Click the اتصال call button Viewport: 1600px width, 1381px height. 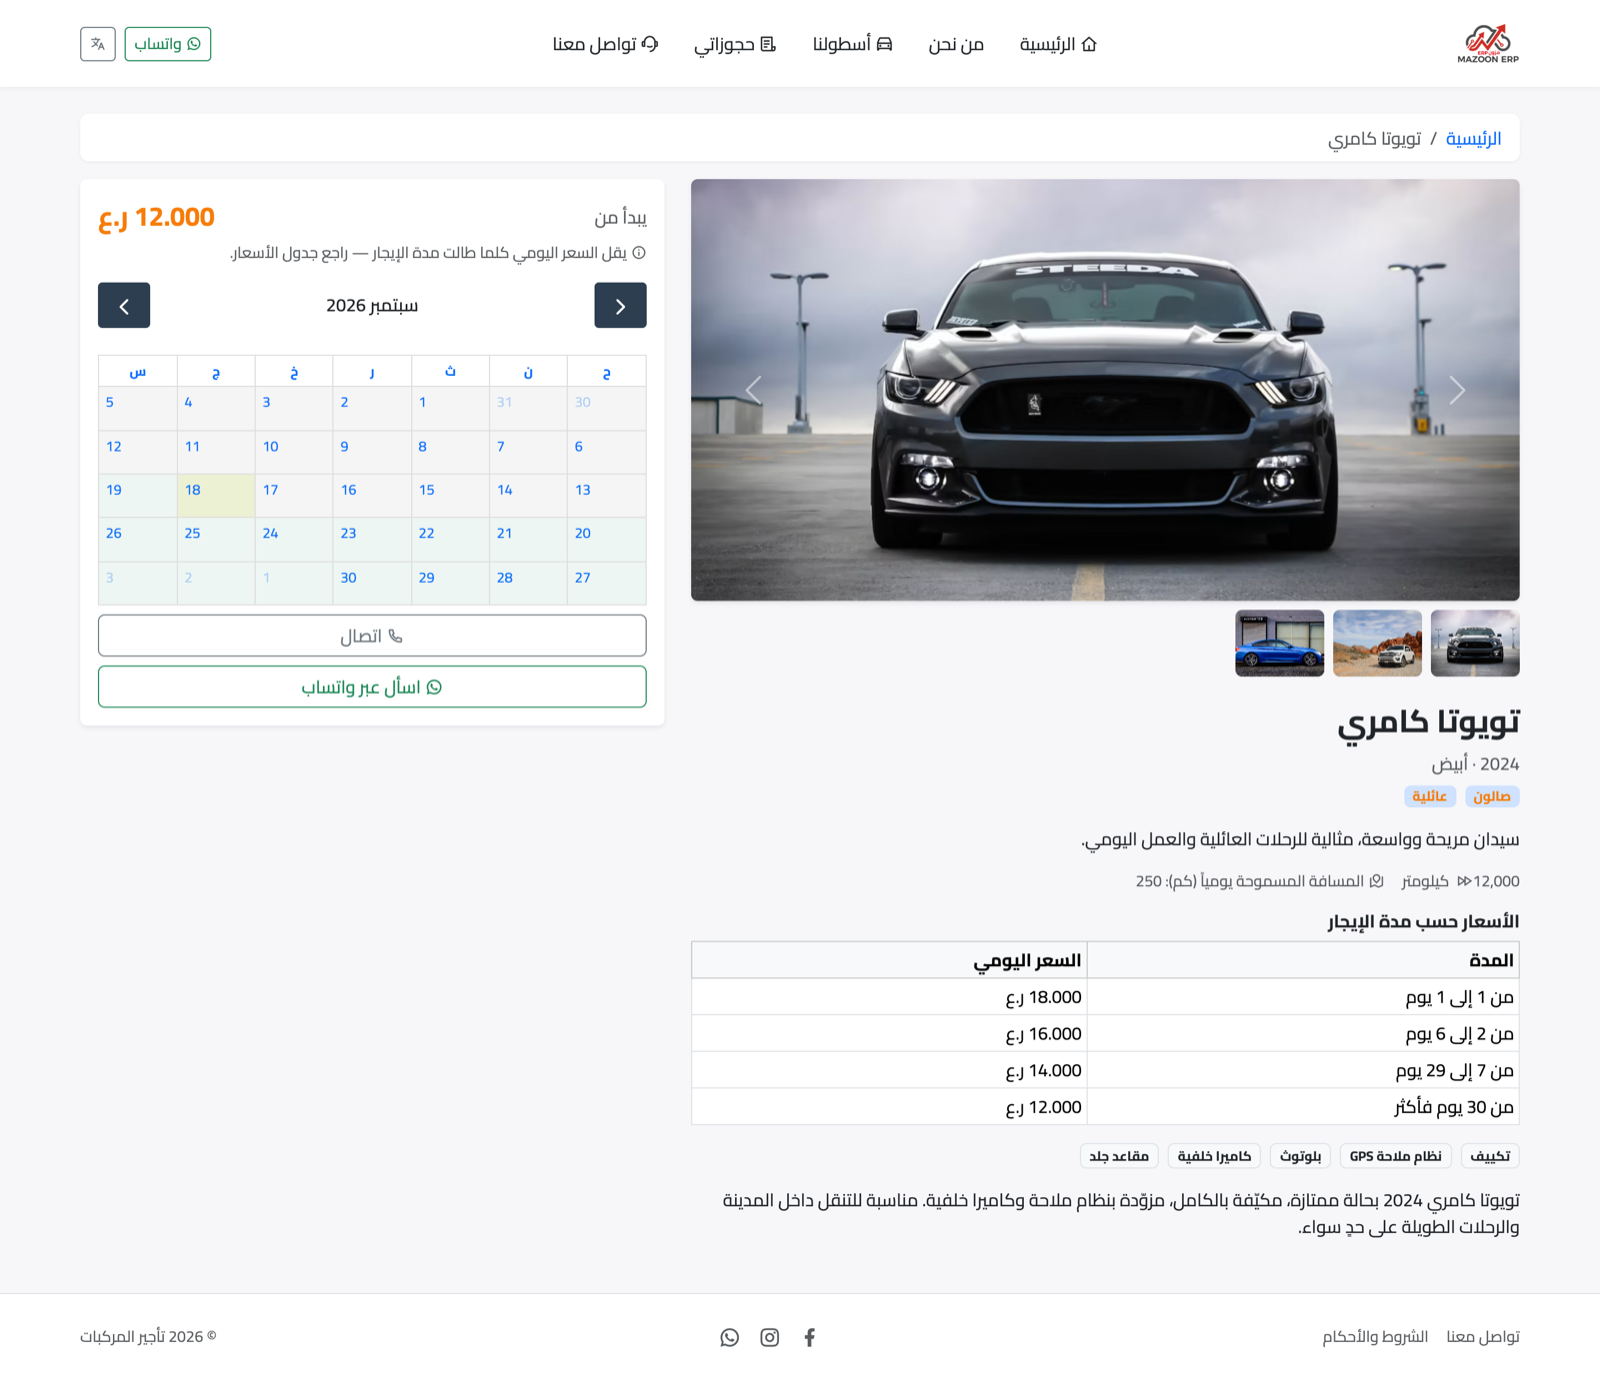[x=372, y=636]
